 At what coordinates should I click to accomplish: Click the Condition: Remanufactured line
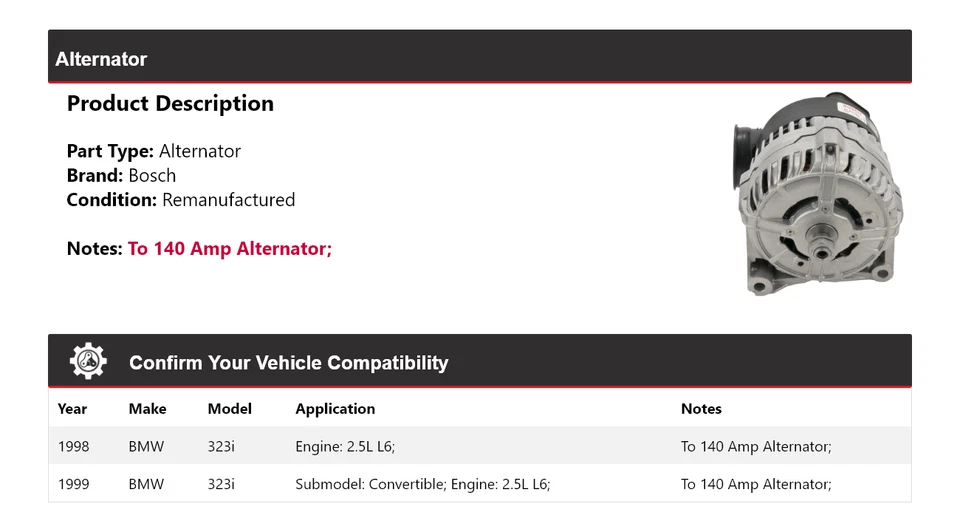coord(181,199)
